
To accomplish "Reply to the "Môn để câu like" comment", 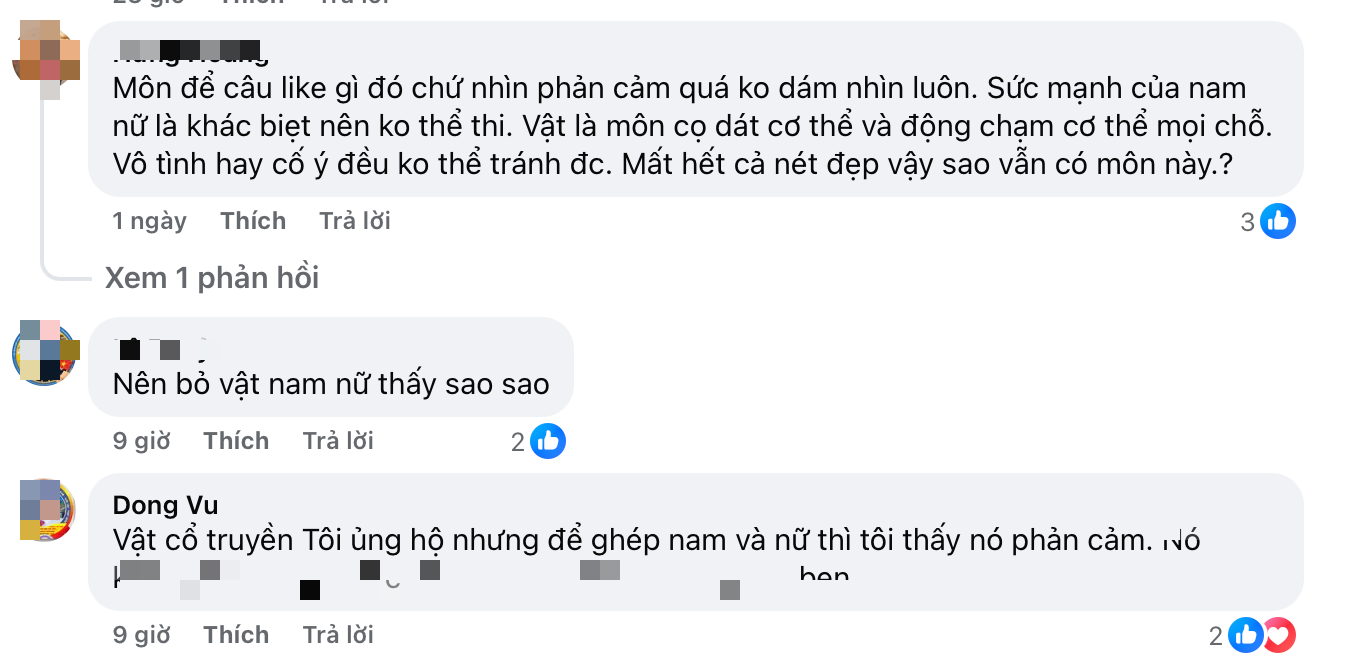I will 355,221.
